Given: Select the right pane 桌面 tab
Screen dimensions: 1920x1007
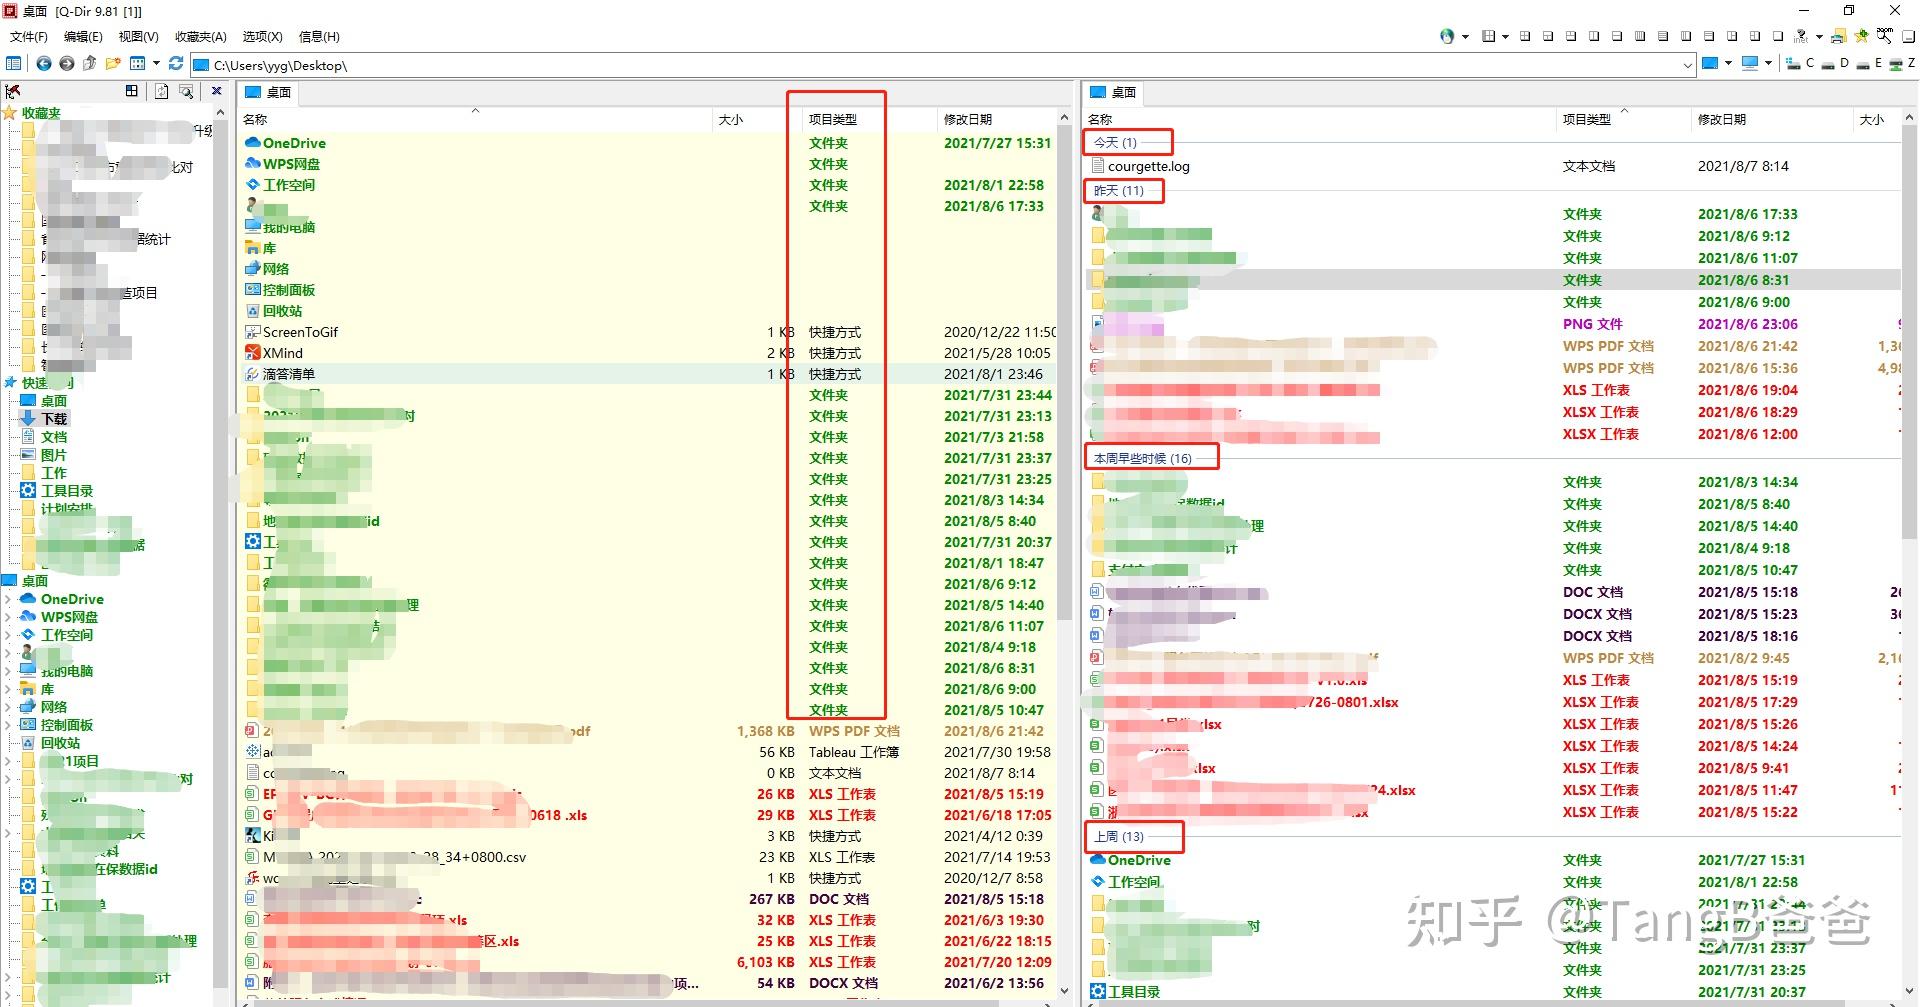Looking at the screenshot, I should pyautogui.click(x=1113, y=92).
